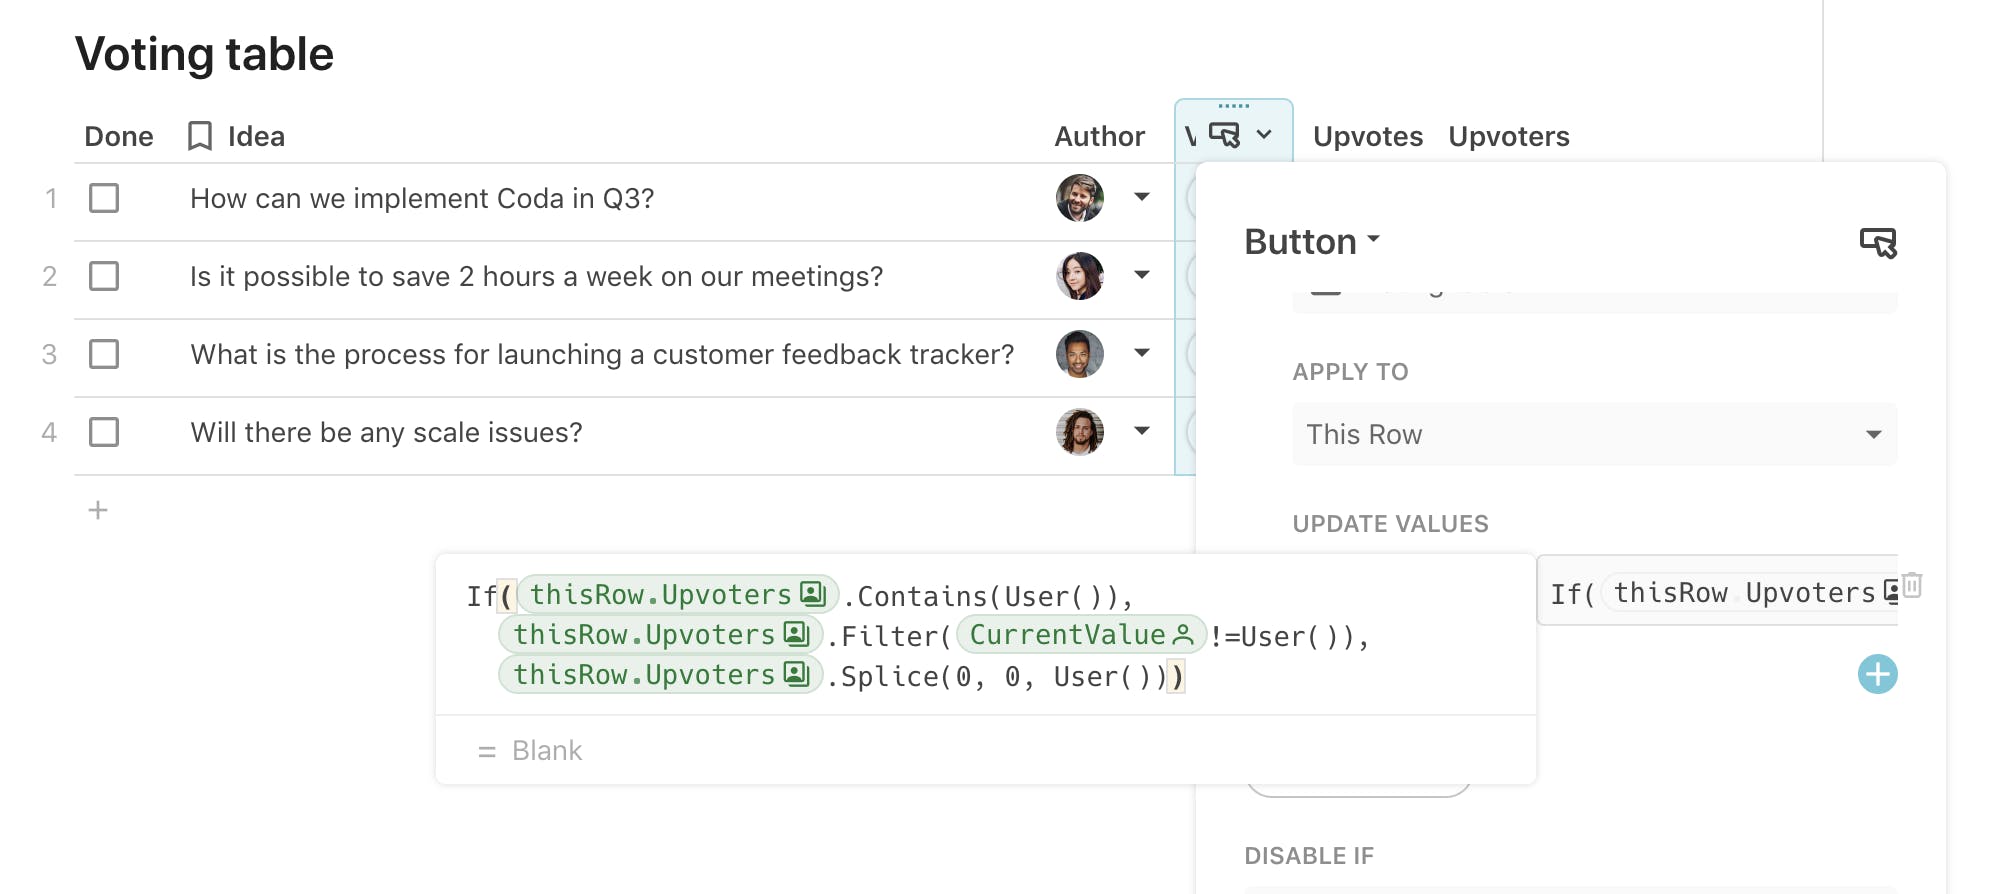Toggle Done for customer feedback tracker row
1998x894 pixels.
104,354
